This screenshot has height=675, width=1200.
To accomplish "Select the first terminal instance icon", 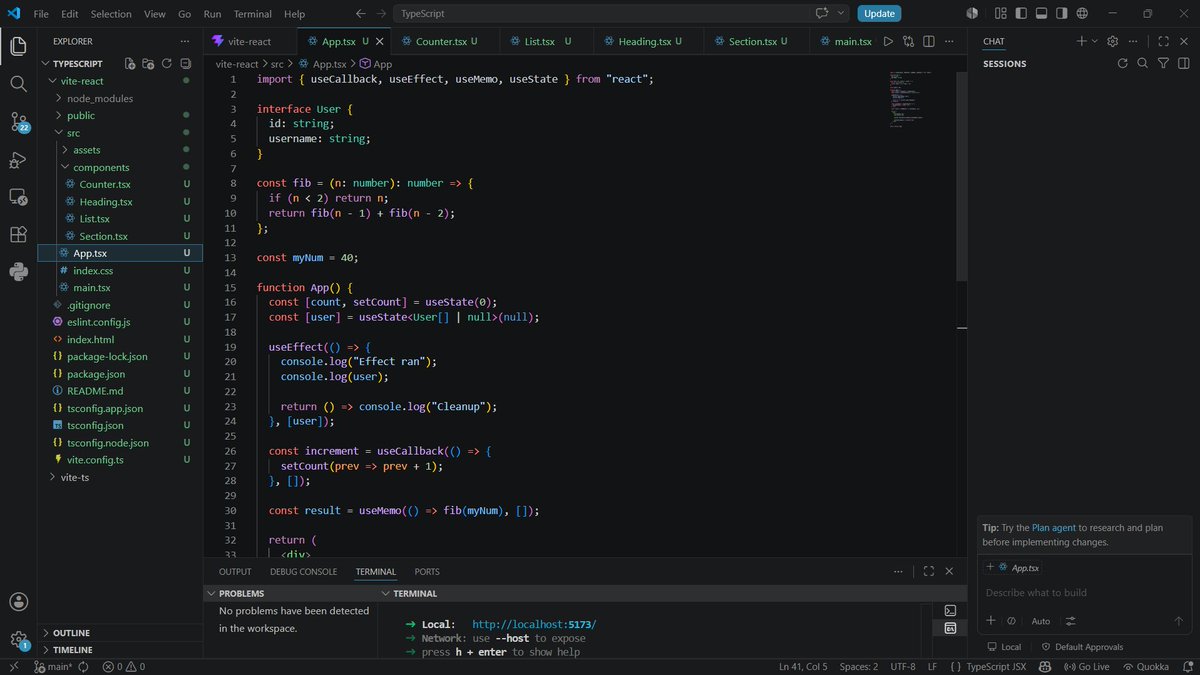I will click(950, 610).
